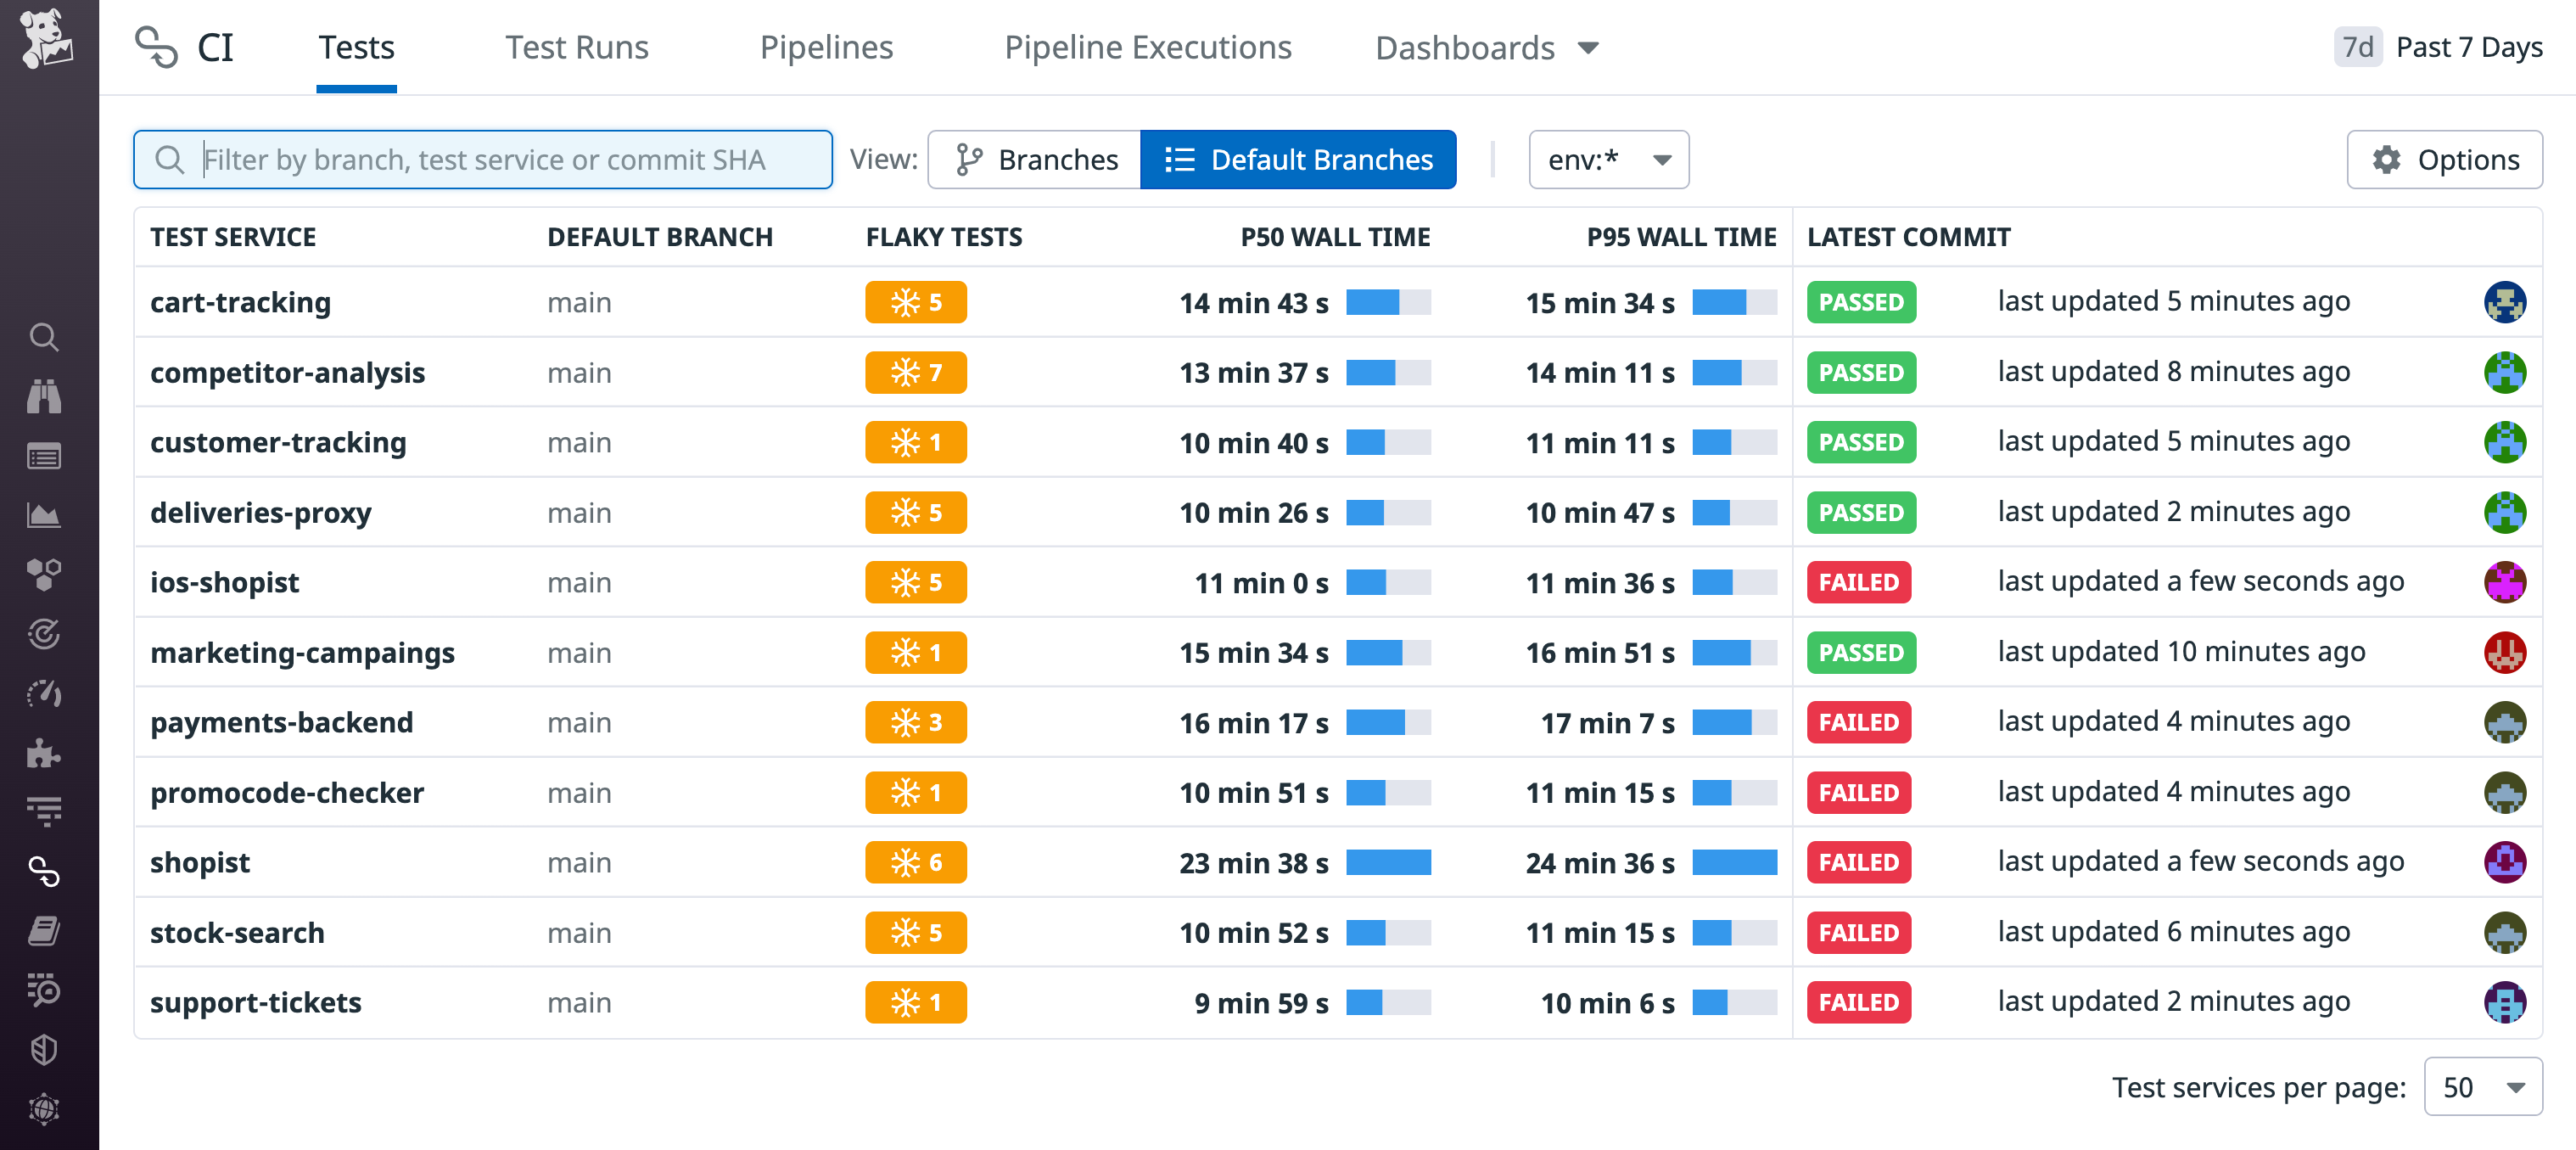Open the Integrations puzzle piece icon
The image size is (2576, 1150).
pos(46,753)
